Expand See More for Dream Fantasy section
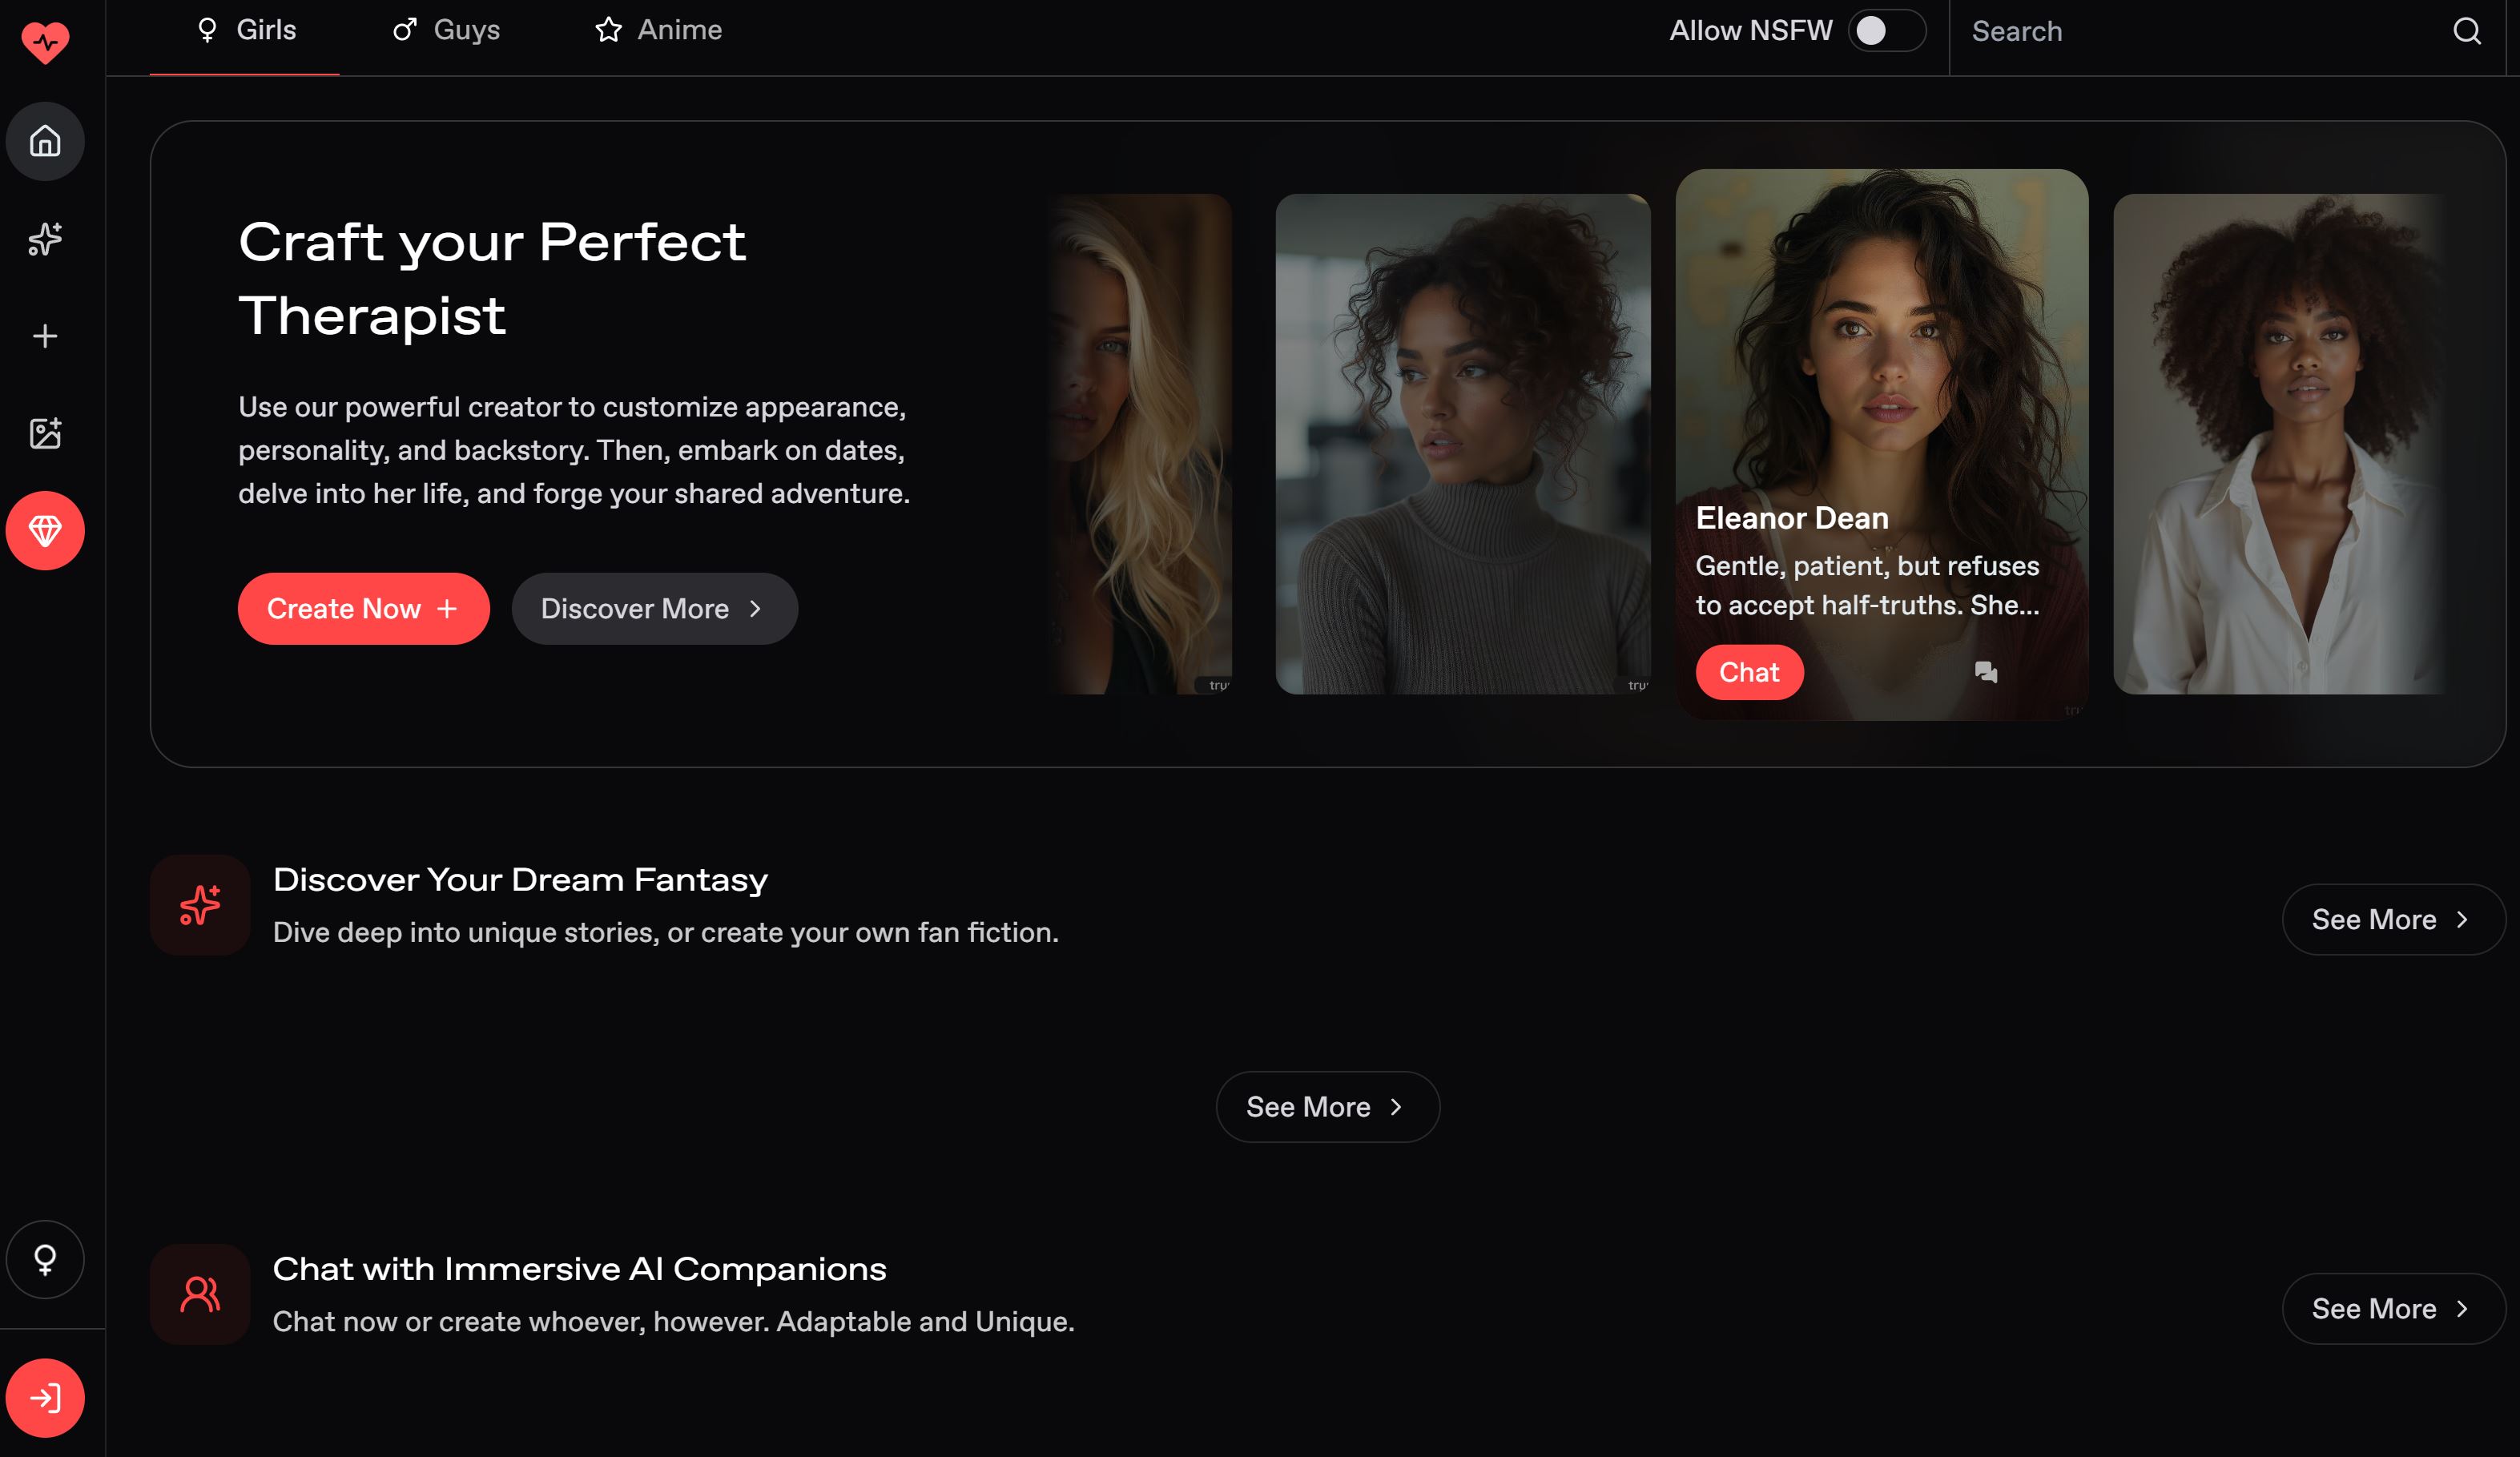Image resolution: width=2520 pixels, height=1457 pixels. [2392, 919]
